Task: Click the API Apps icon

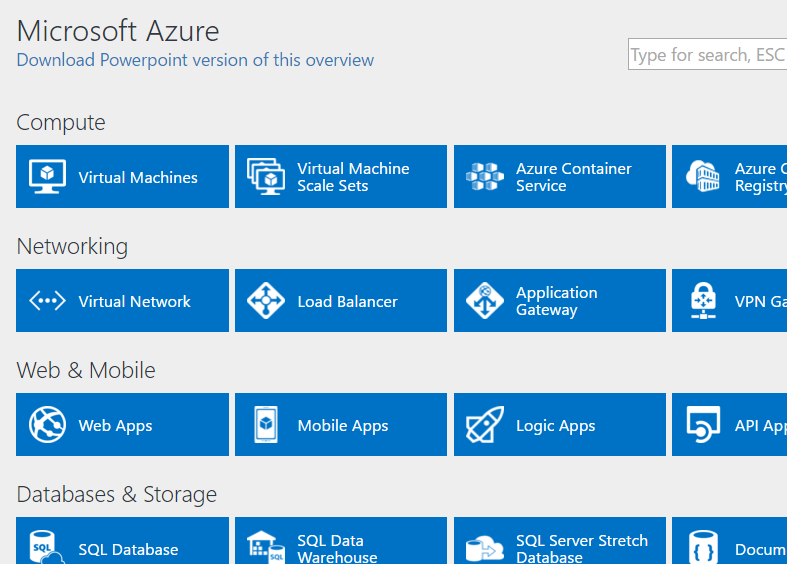Action: pos(703,425)
